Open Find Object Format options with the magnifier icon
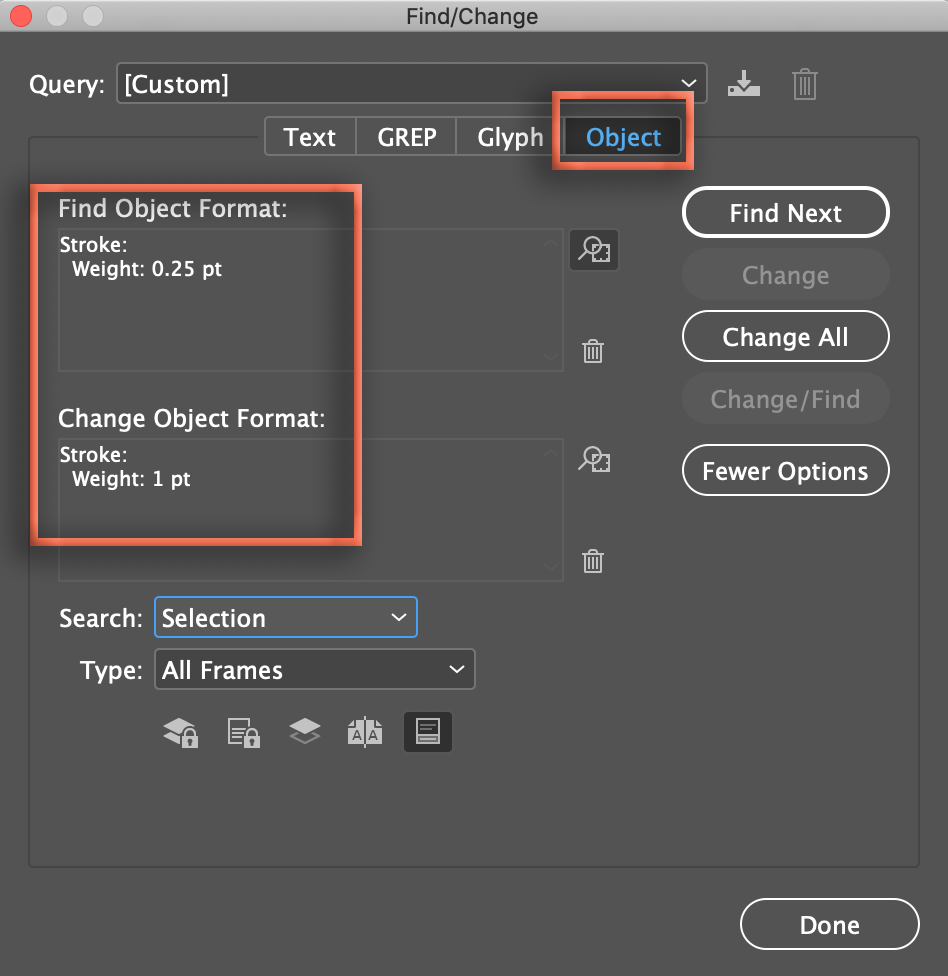This screenshot has width=948, height=976. (x=594, y=250)
